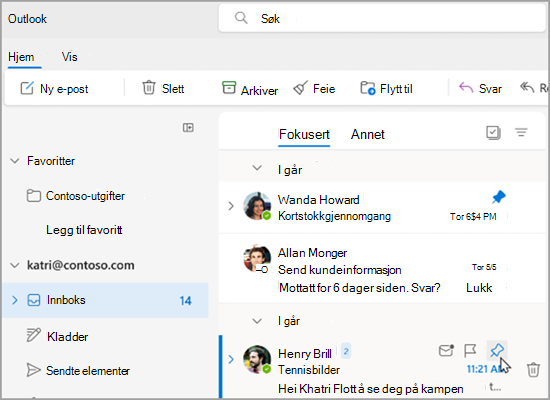Flag the Henry Brill message
The image size is (550, 400).
tap(470, 350)
